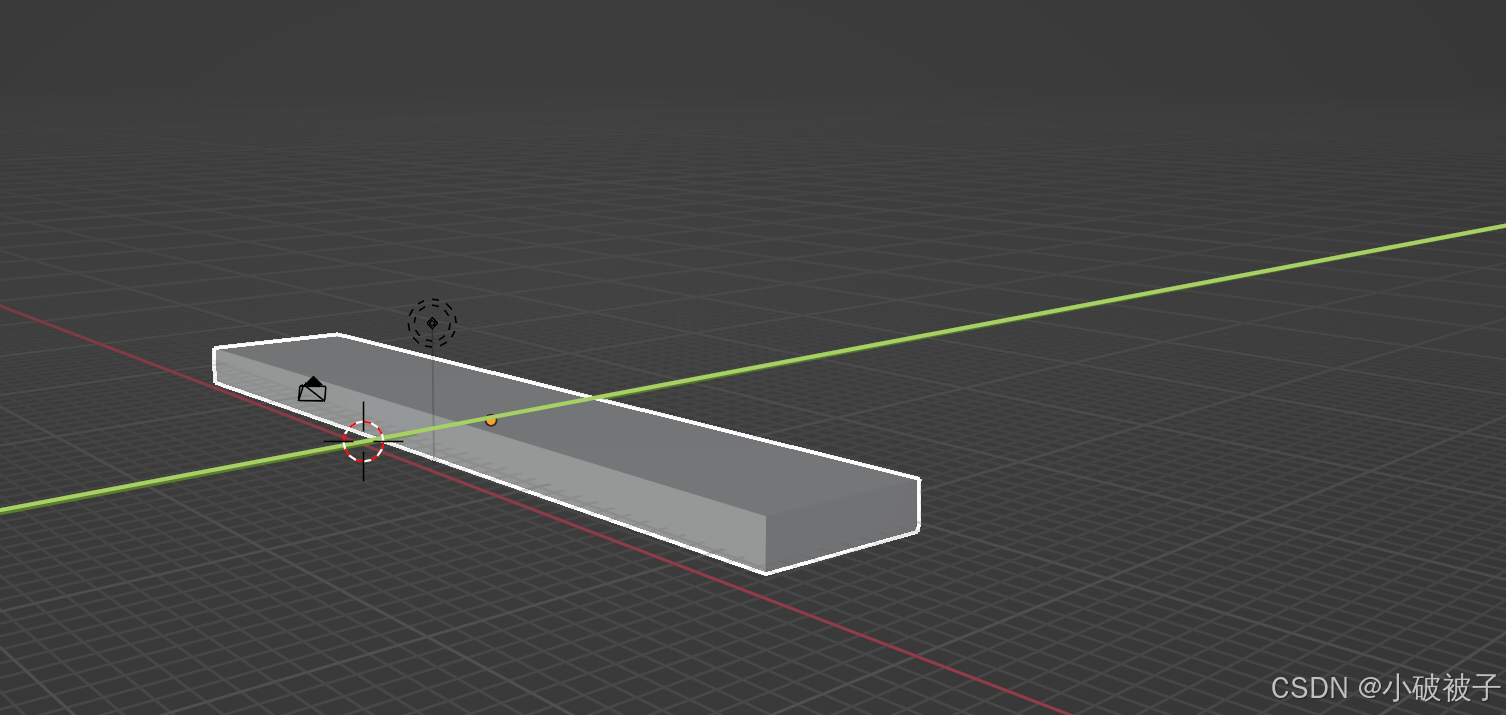Click the orange origin point of the cuboid

491,420
